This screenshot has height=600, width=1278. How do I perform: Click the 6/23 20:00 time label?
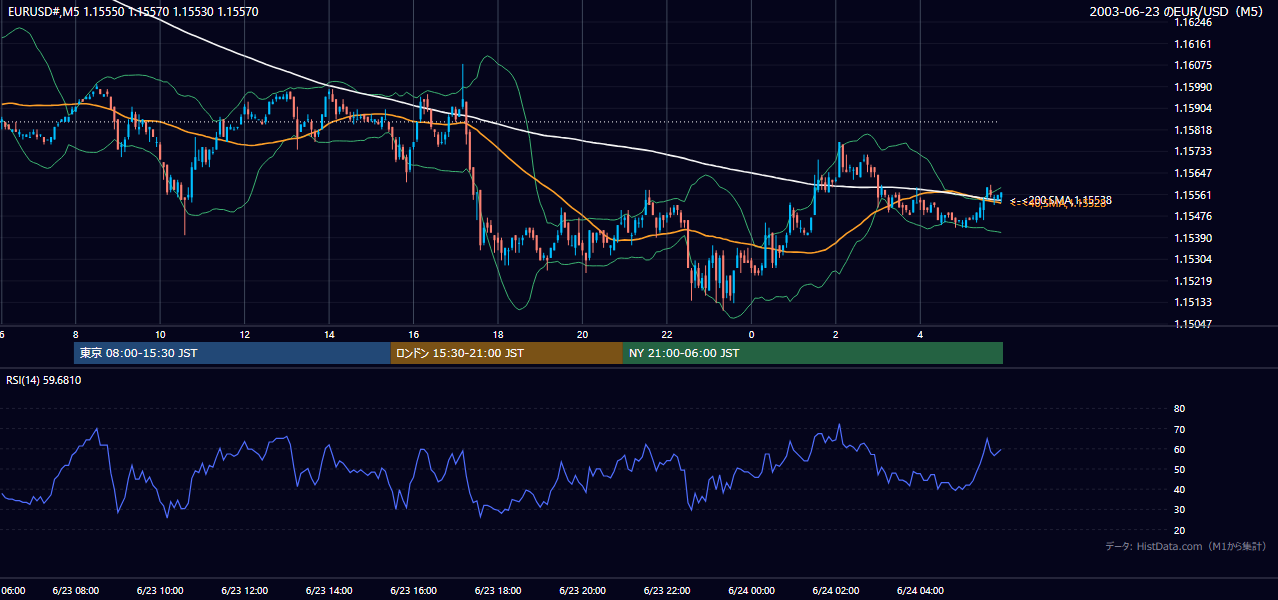(583, 591)
